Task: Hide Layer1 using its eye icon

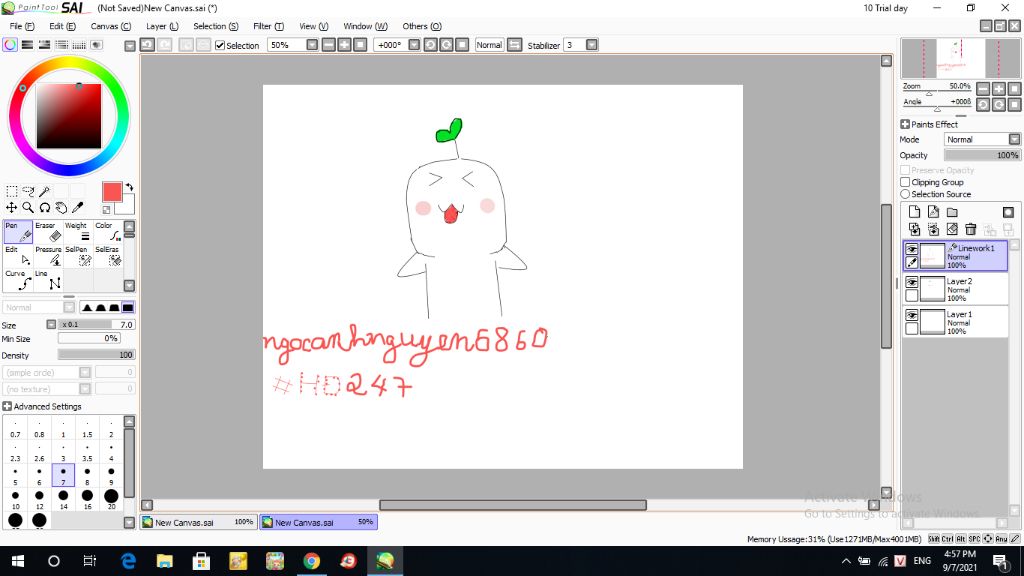Action: click(912, 315)
